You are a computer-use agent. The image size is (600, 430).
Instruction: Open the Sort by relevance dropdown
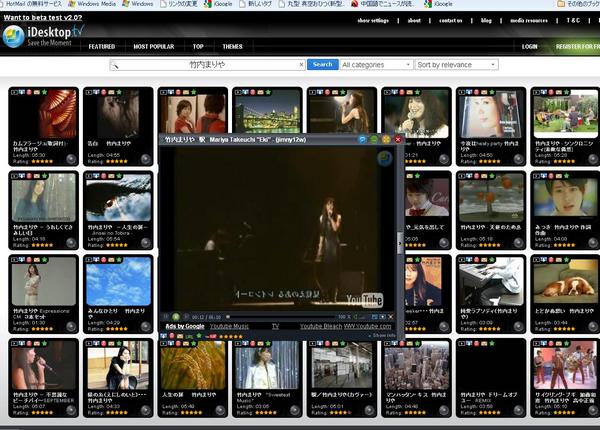(457, 65)
